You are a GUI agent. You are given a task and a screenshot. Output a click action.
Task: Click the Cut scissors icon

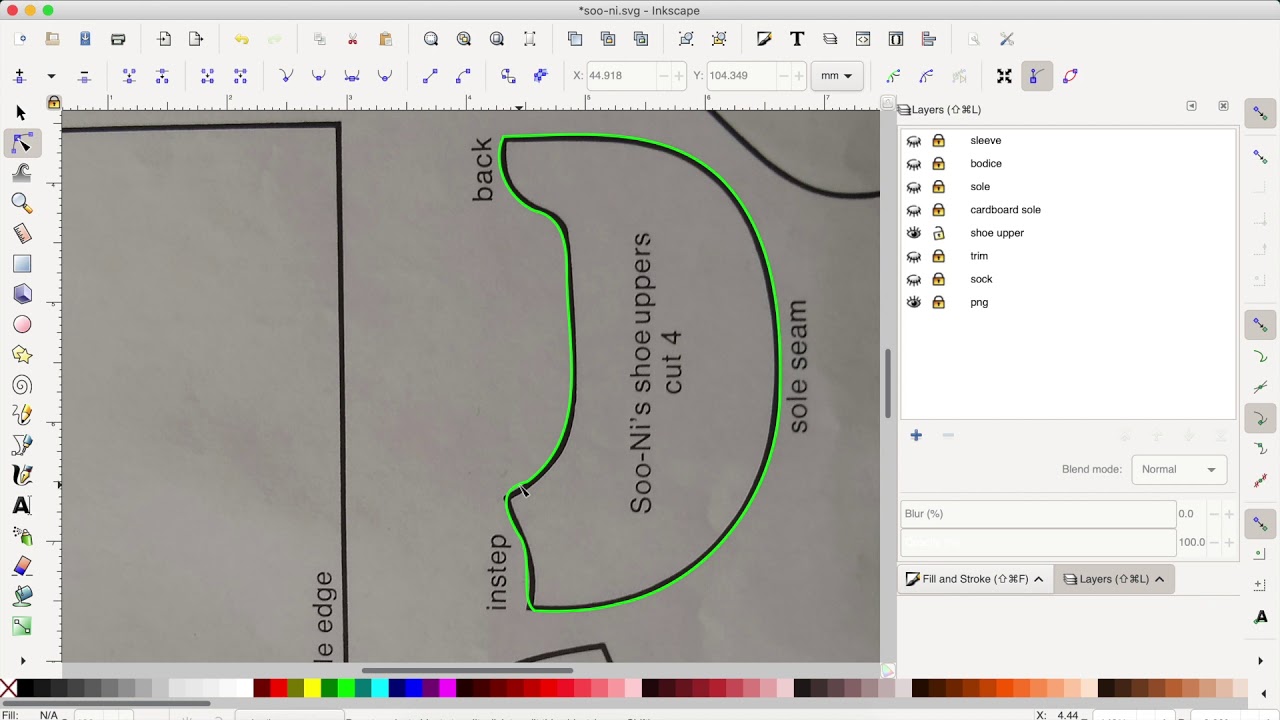coord(352,39)
